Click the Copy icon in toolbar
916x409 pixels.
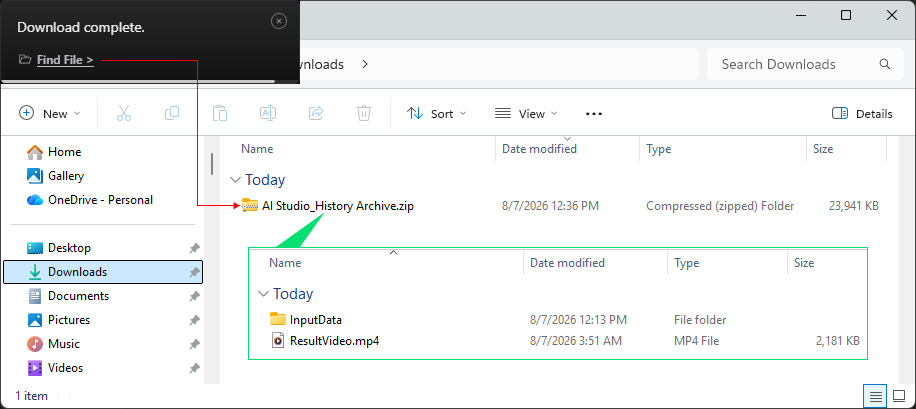coord(172,113)
